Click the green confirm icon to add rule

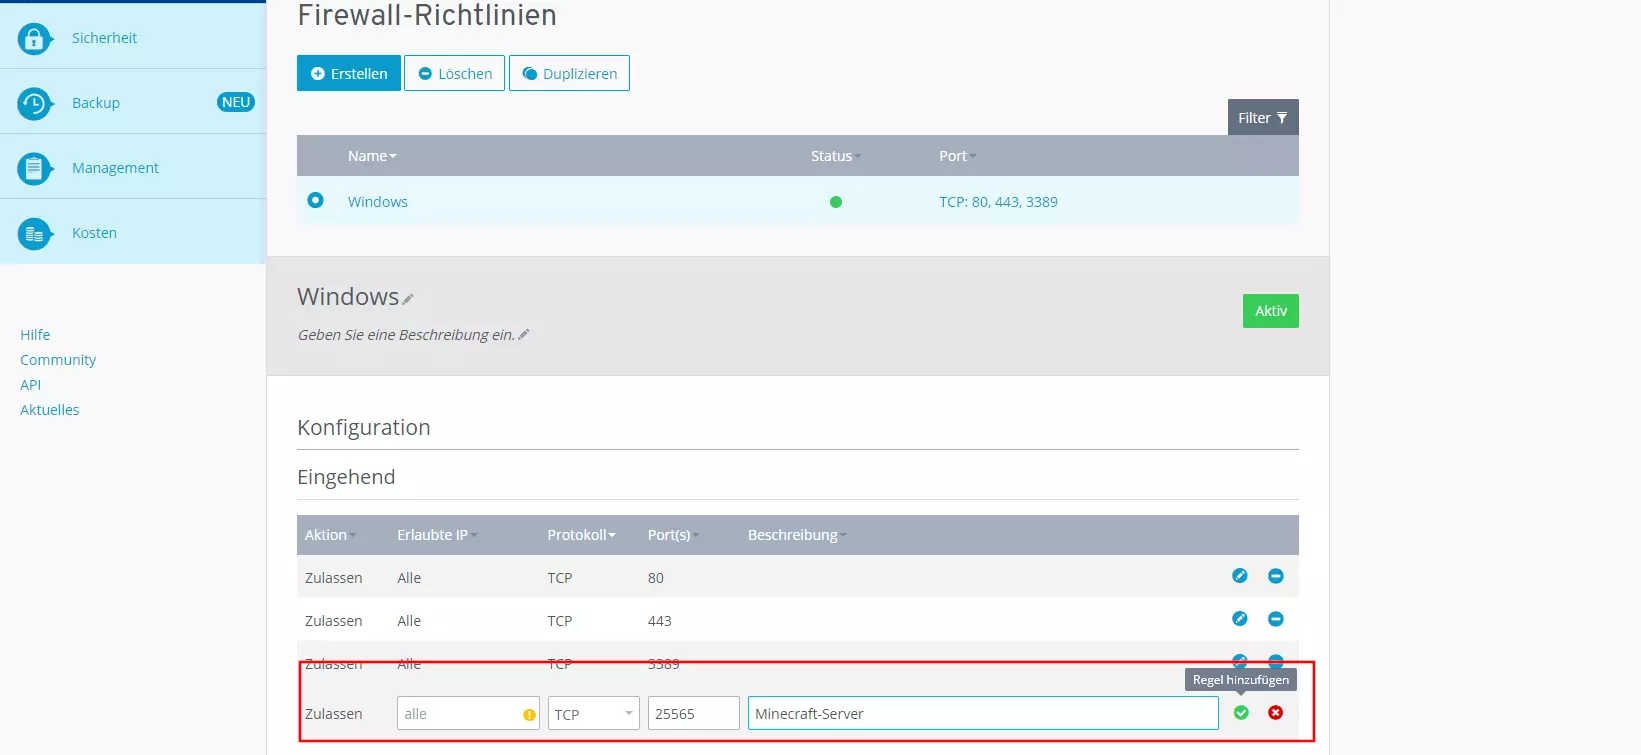tap(1241, 713)
